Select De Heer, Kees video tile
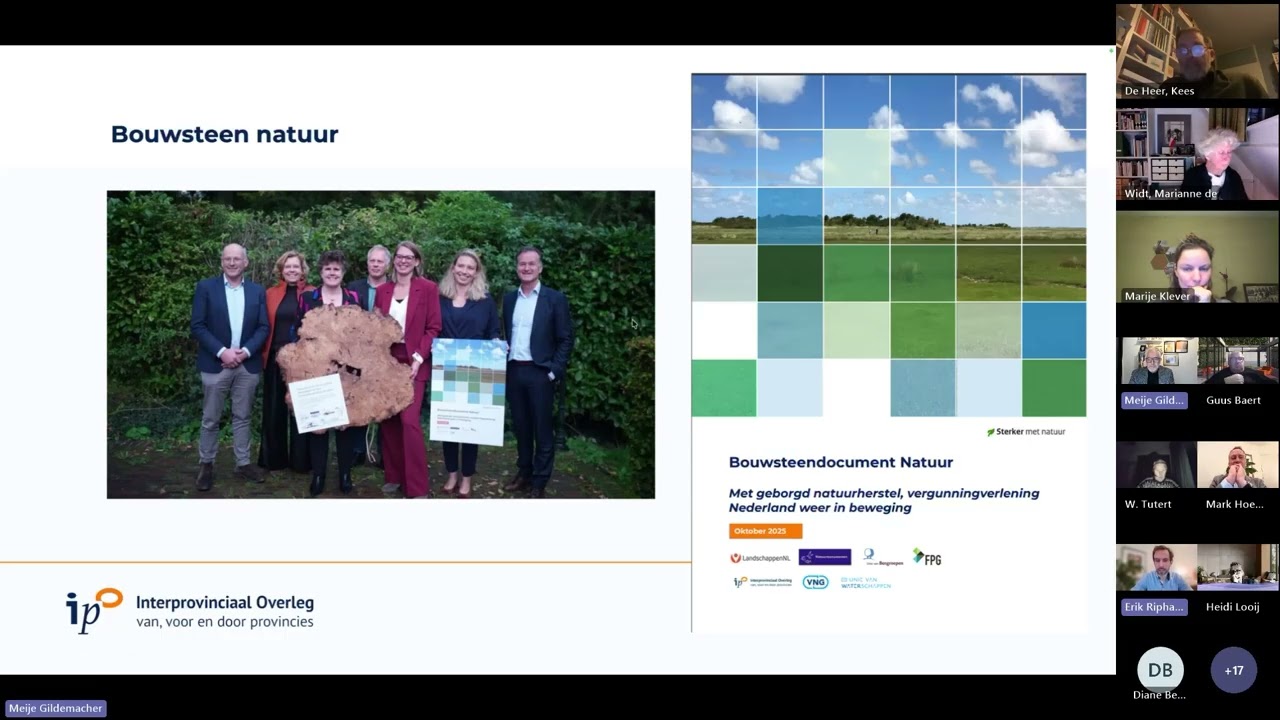The height and width of the screenshot is (720, 1280). [1197, 51]
